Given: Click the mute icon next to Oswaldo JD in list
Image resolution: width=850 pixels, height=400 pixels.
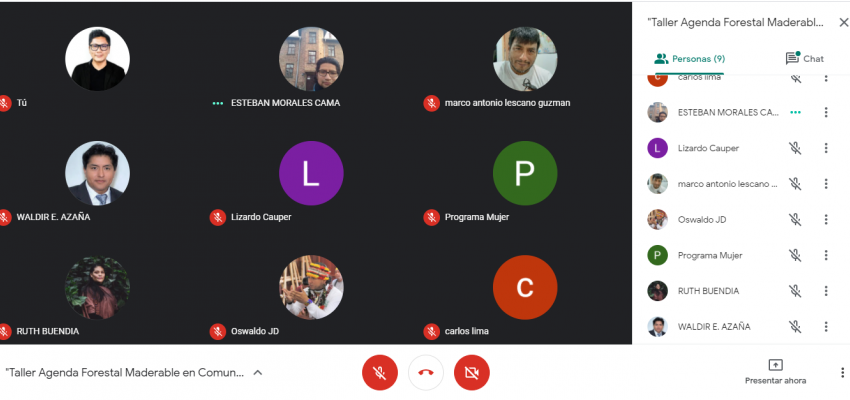Looking at the screenshot, I should click(795, 220).
